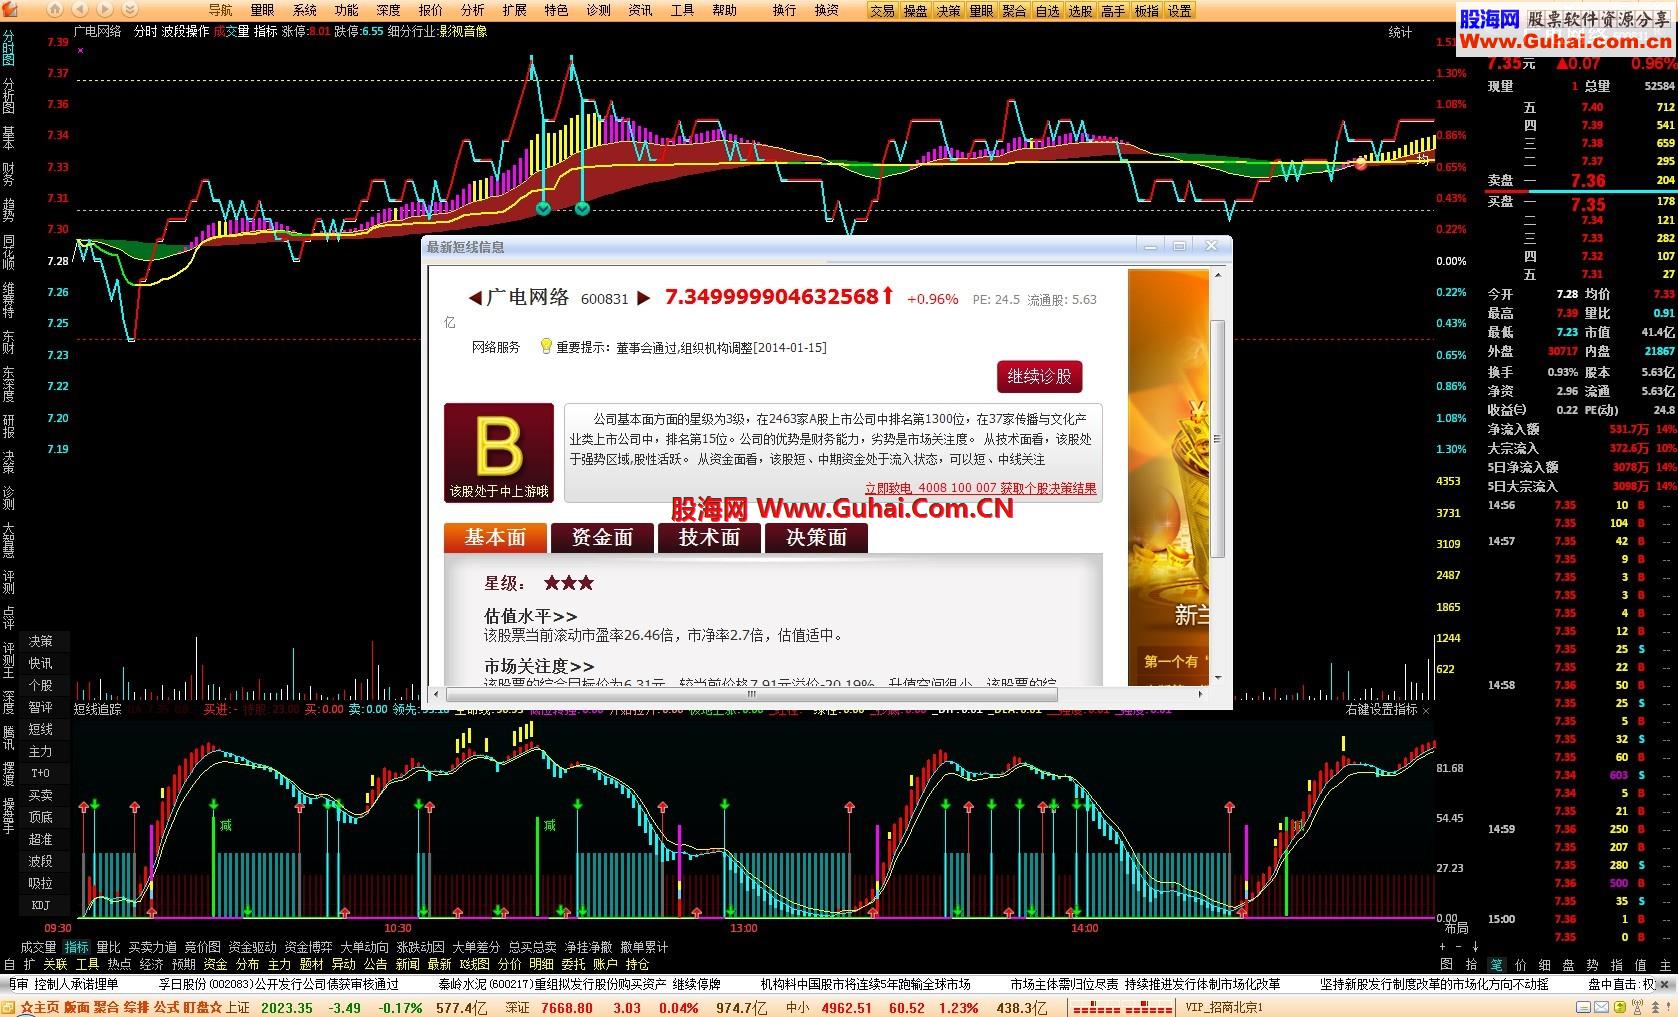This screenshot has width=1678, height=1017.
Task: Click the three-star rating icons
Action: [569, 583]
